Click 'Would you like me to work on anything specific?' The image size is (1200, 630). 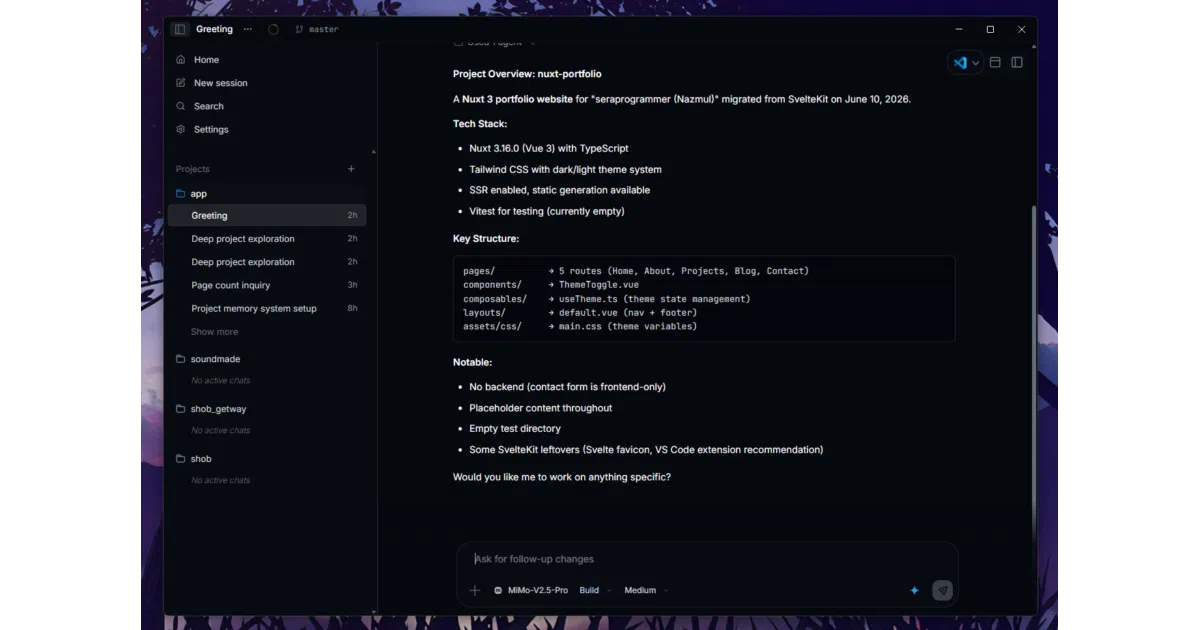click(562, 477)
